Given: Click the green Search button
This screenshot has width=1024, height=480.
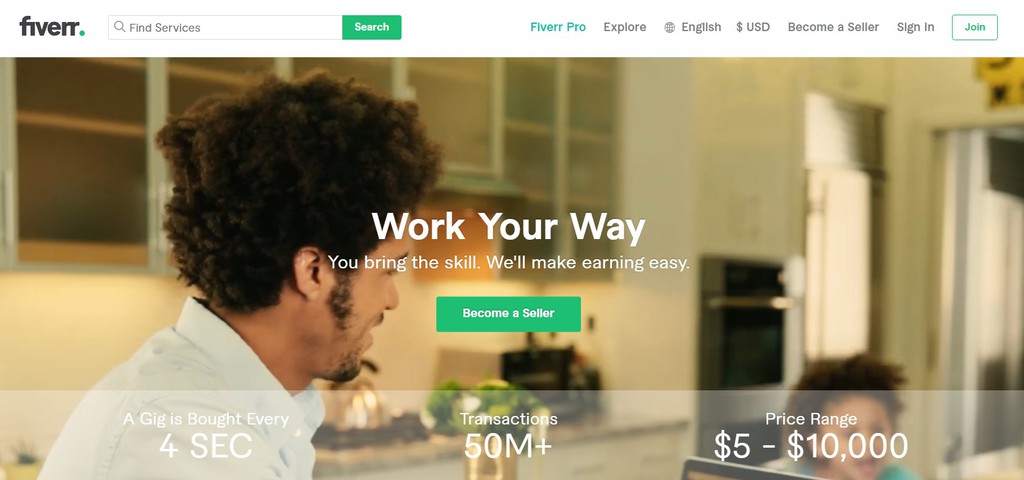Looking at the screenshot, I should (x=372, y=27).
